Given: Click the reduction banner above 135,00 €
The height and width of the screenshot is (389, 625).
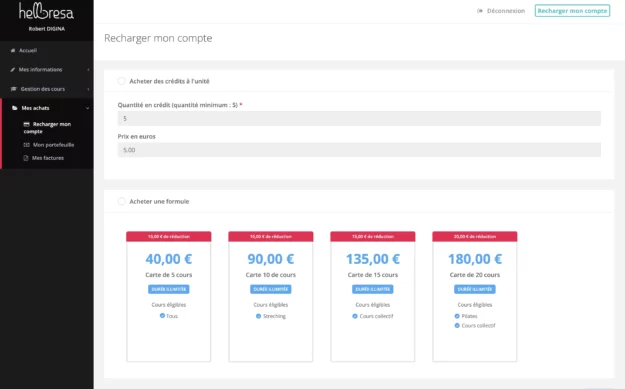Looking at the screenshot, I should pos(373,236).
